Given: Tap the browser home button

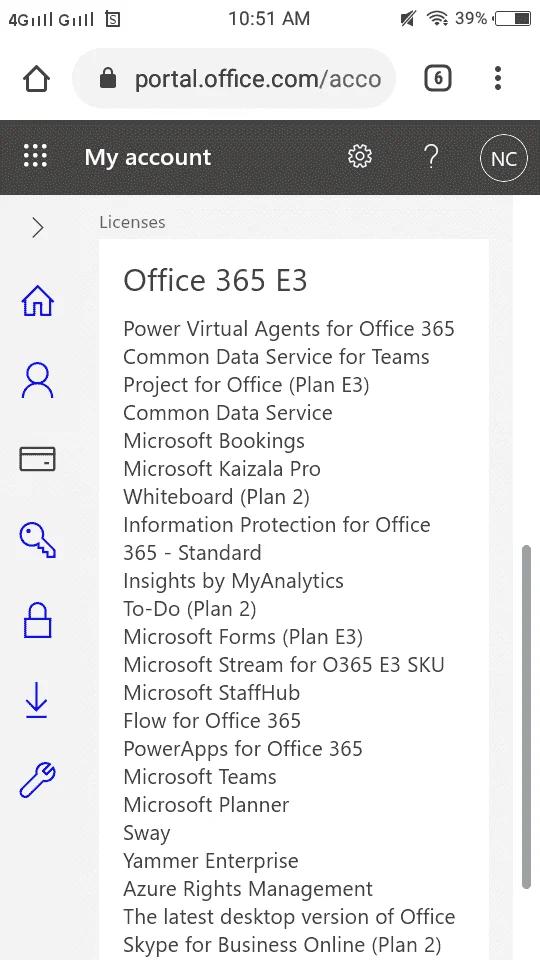Looking at the screenshot, I should 36,78.
